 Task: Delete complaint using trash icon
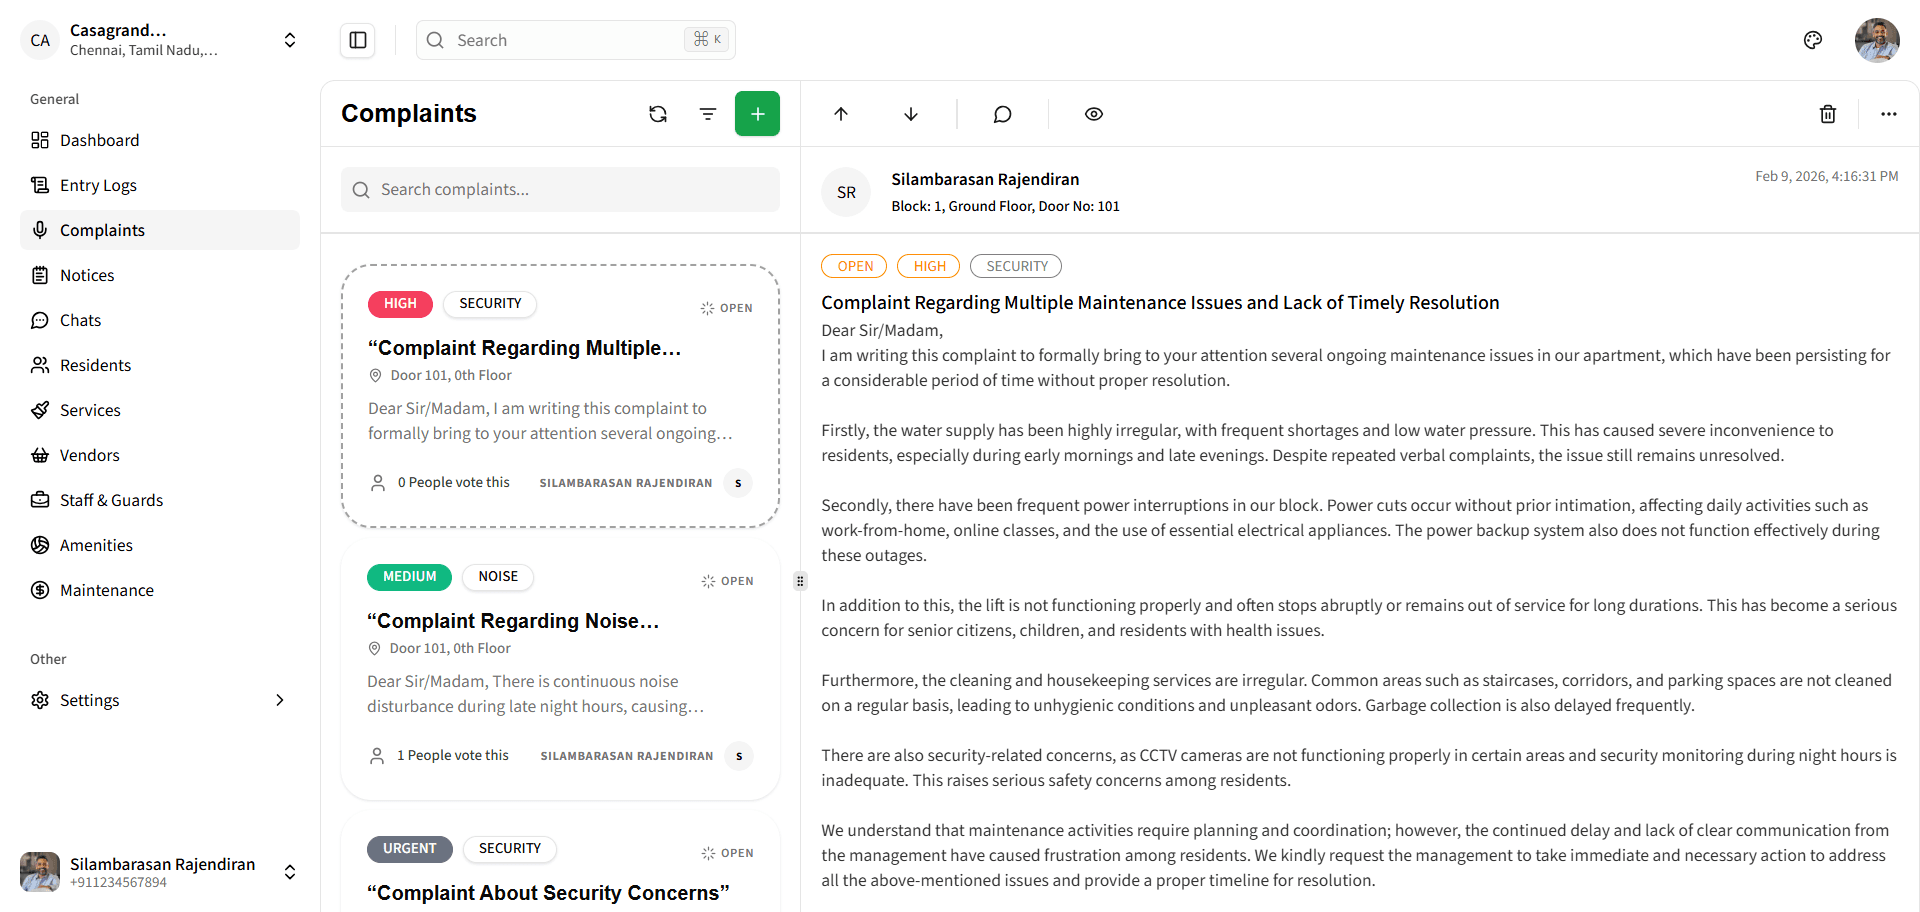(1827, 114)
